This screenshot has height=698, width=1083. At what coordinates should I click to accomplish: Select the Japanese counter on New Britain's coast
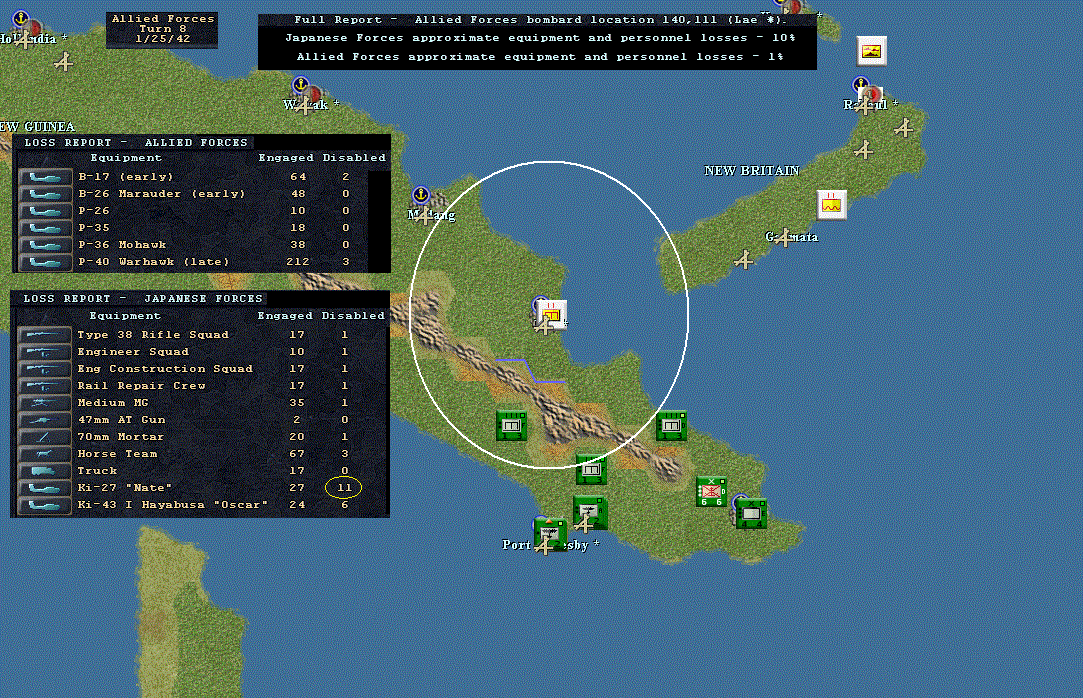pos(832,205)
